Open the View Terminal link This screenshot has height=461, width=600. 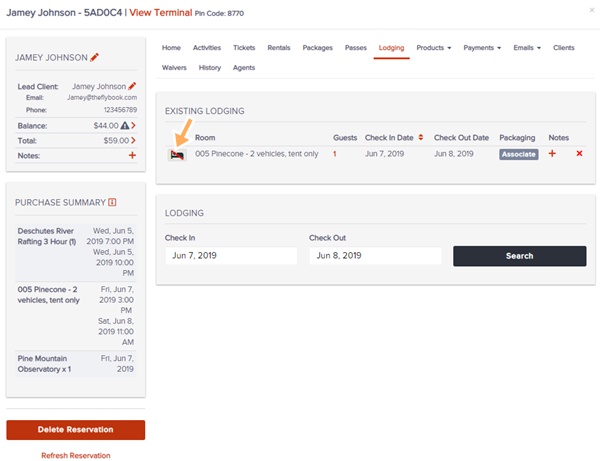pos(160,13)
